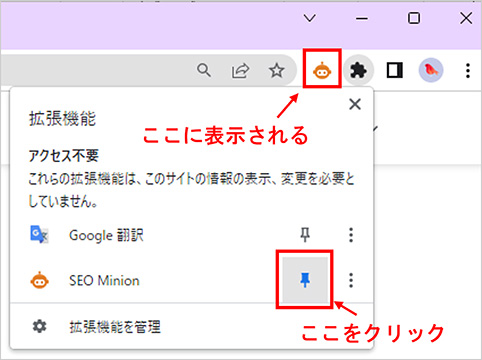Viewport: 482px width, 360px height.
Task: Click the share this page icon
Action: pyautogui.click(x=240, y=70)
